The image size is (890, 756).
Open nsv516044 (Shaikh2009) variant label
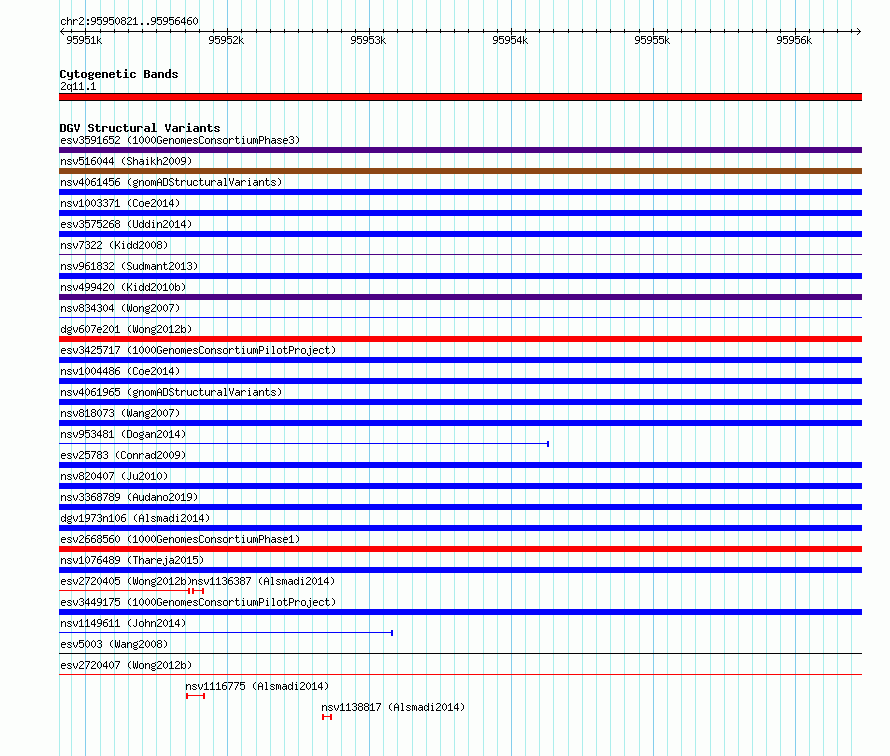[x=126, y=161]
